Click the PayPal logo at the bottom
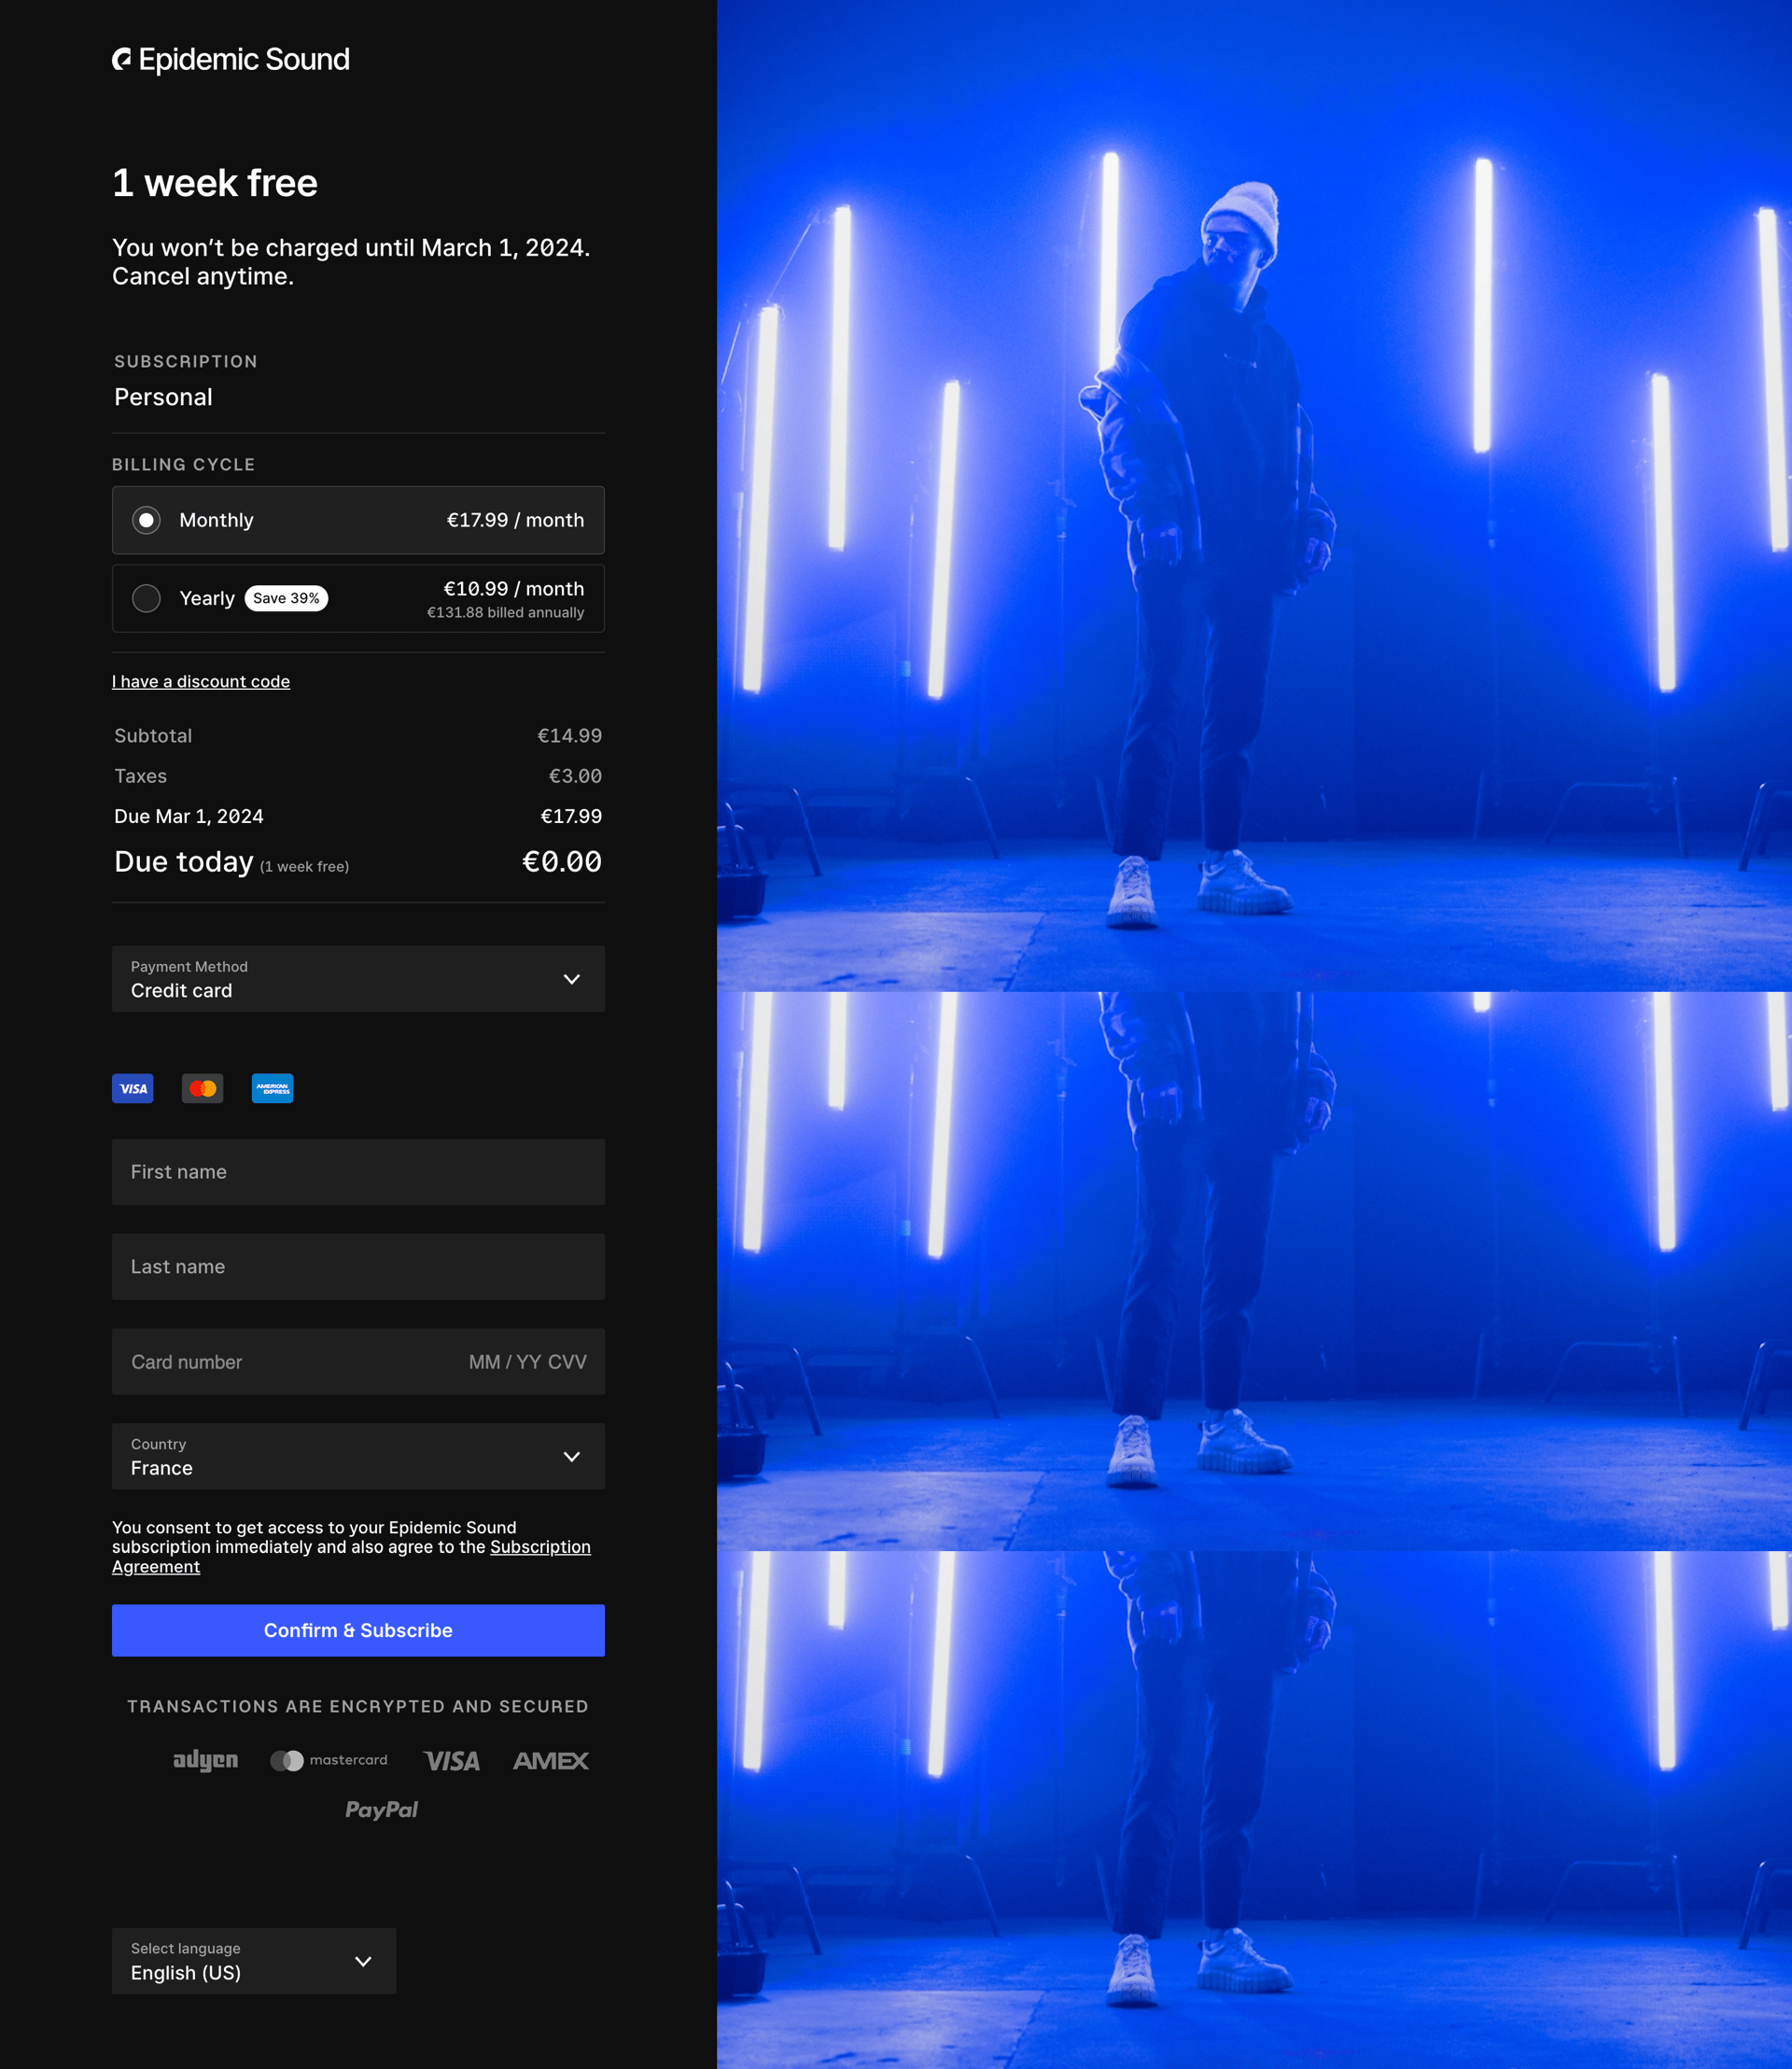The width and height of the screenshot is (1792, 2069). 382,1809
